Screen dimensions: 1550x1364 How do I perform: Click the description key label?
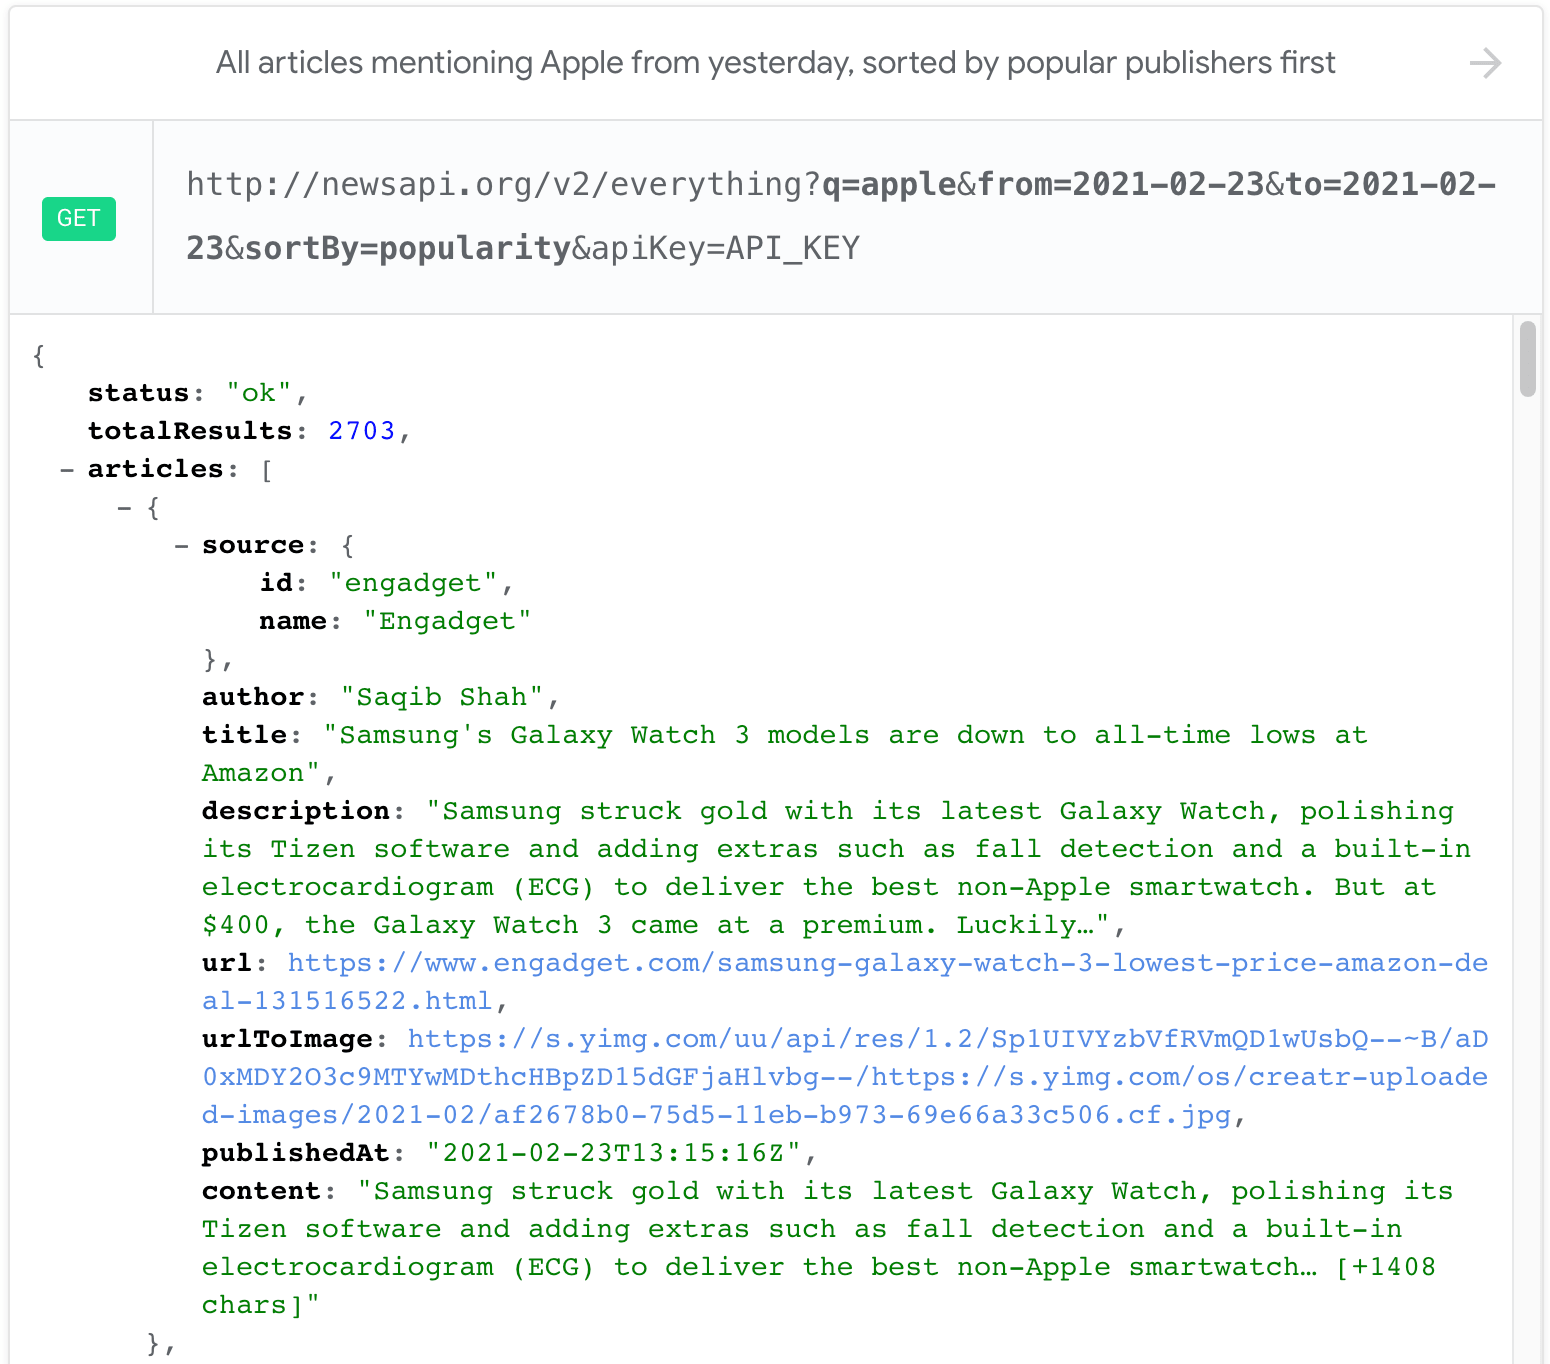pos(296,811)
